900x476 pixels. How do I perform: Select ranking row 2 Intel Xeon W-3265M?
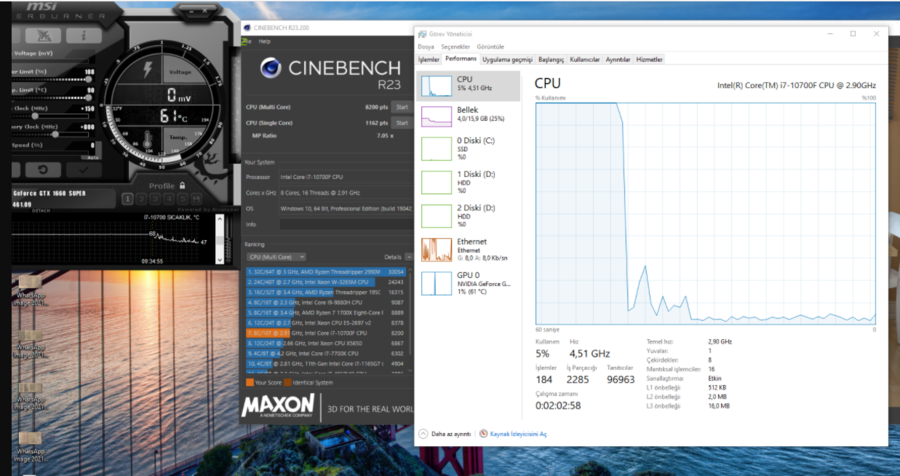(x=326, y=282)
